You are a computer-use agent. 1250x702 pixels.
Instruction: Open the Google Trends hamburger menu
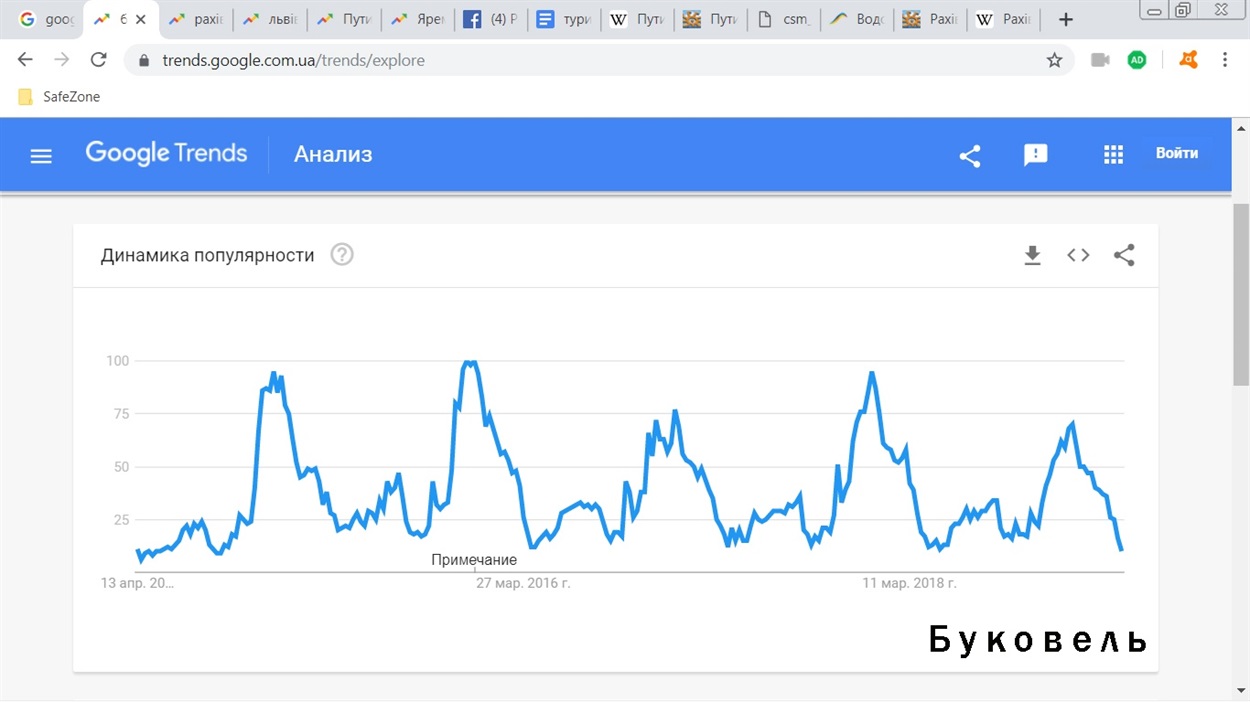pos(41,155)
